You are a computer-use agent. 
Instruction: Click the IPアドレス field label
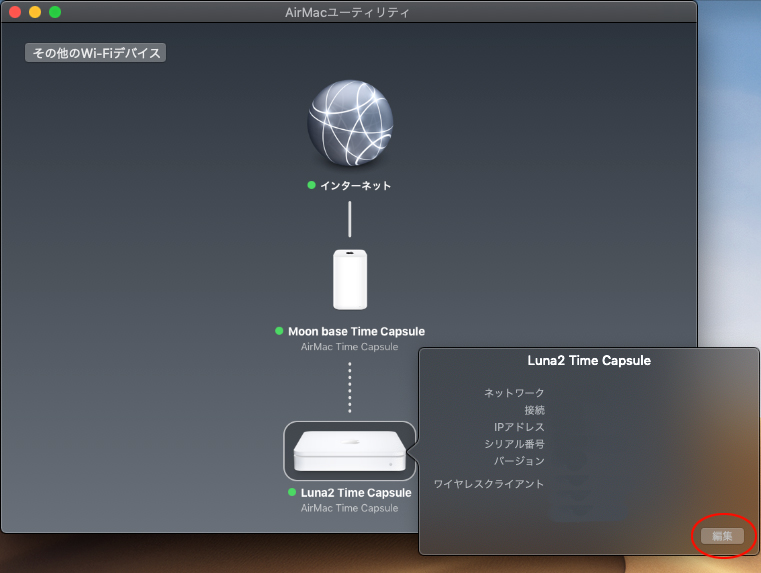point(519,427)
